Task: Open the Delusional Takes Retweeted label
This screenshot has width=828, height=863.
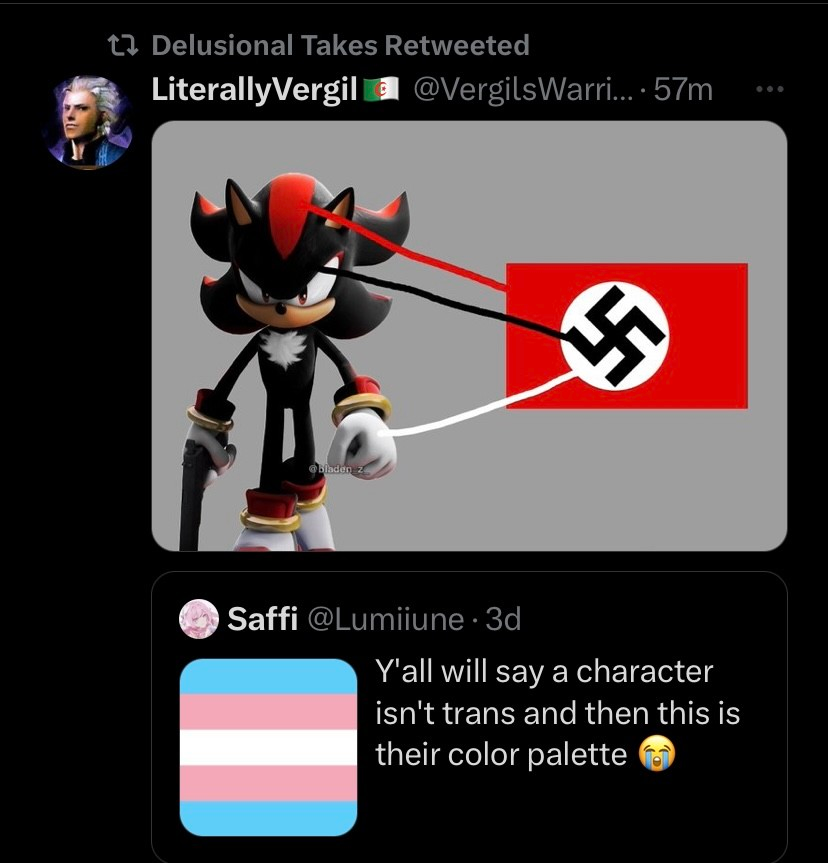Action: click(x=340, y=45)
